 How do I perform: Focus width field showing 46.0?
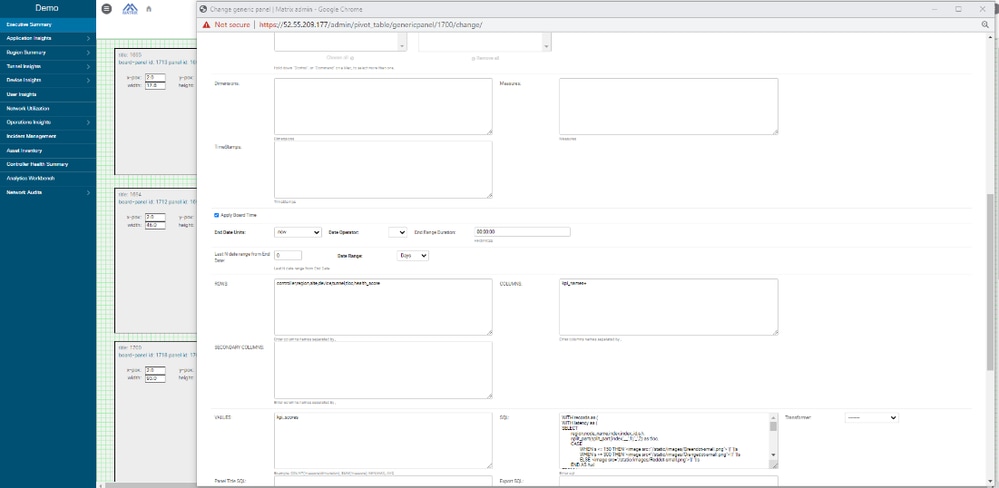coord(155,225)
